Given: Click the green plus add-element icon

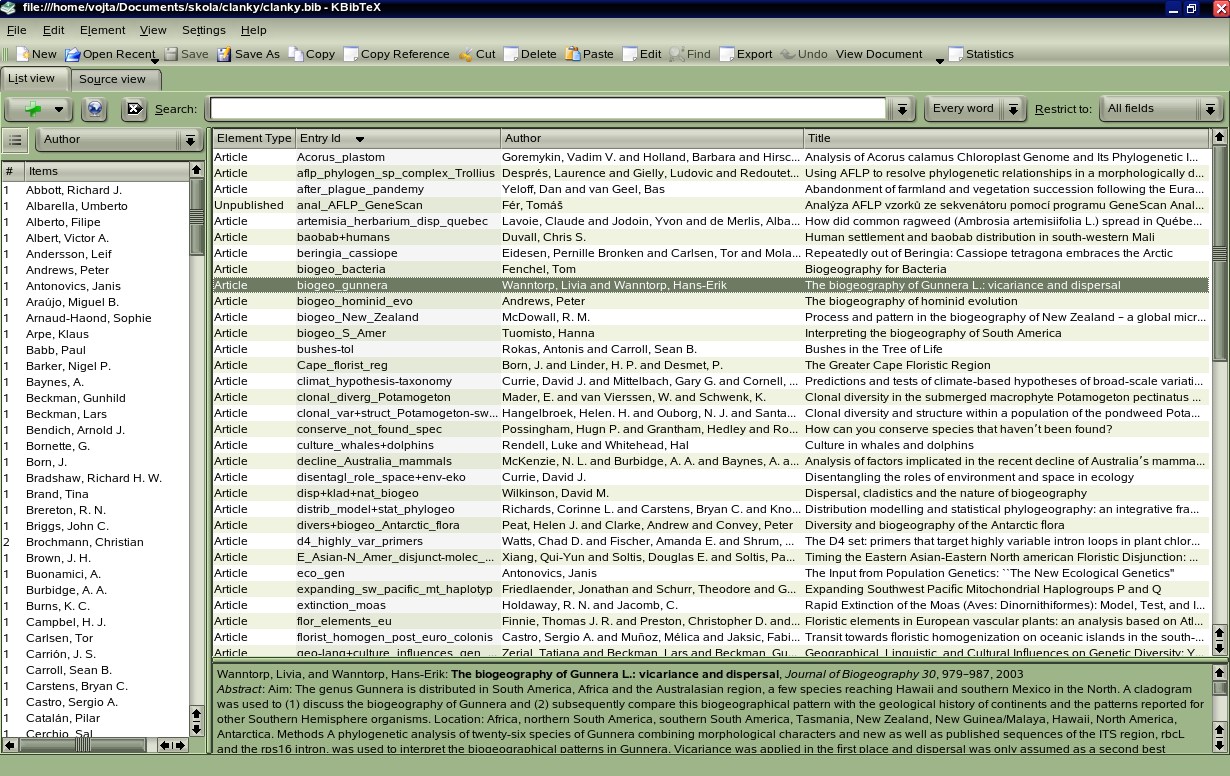Looking at the screenshot, I should point(32,109).
